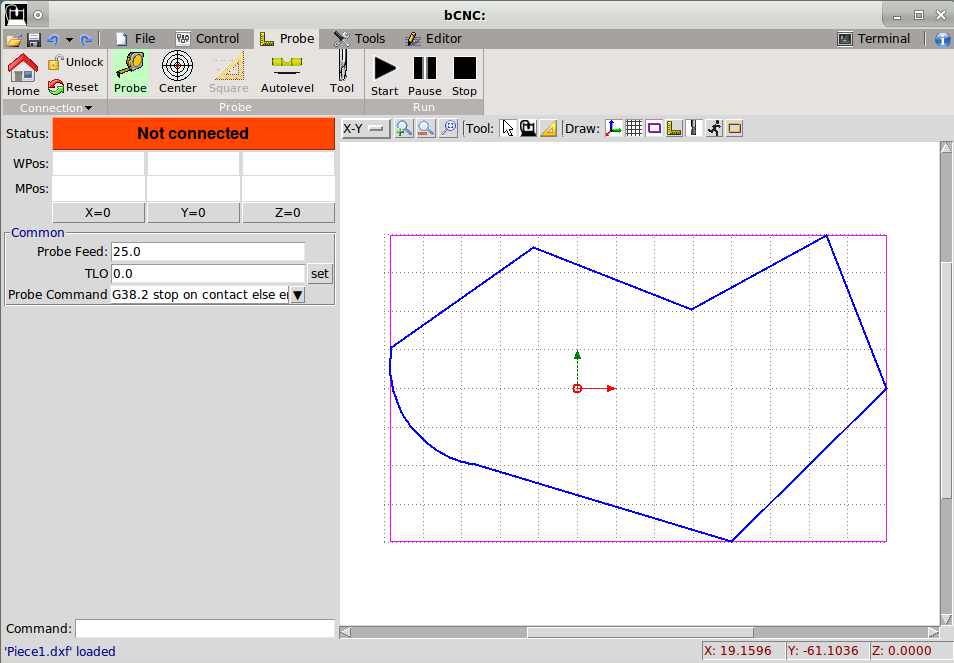Toggle the work area display
This screenshot has height=663, width=954.
click(735, 128)
